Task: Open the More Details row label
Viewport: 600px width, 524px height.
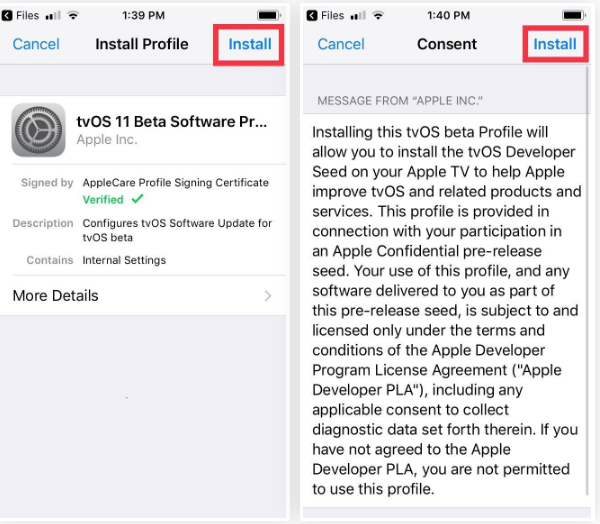Action: coord(55,296)
